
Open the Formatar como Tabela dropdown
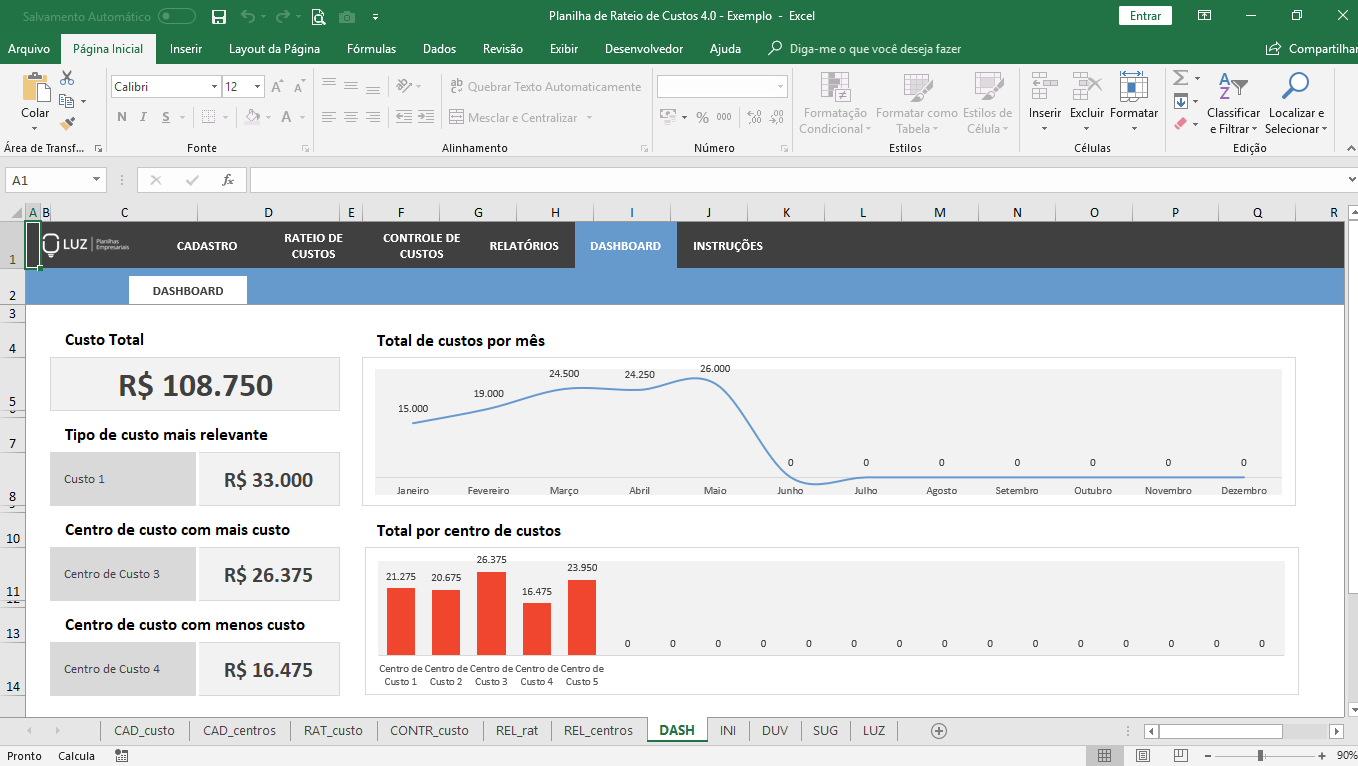(916, 105)
